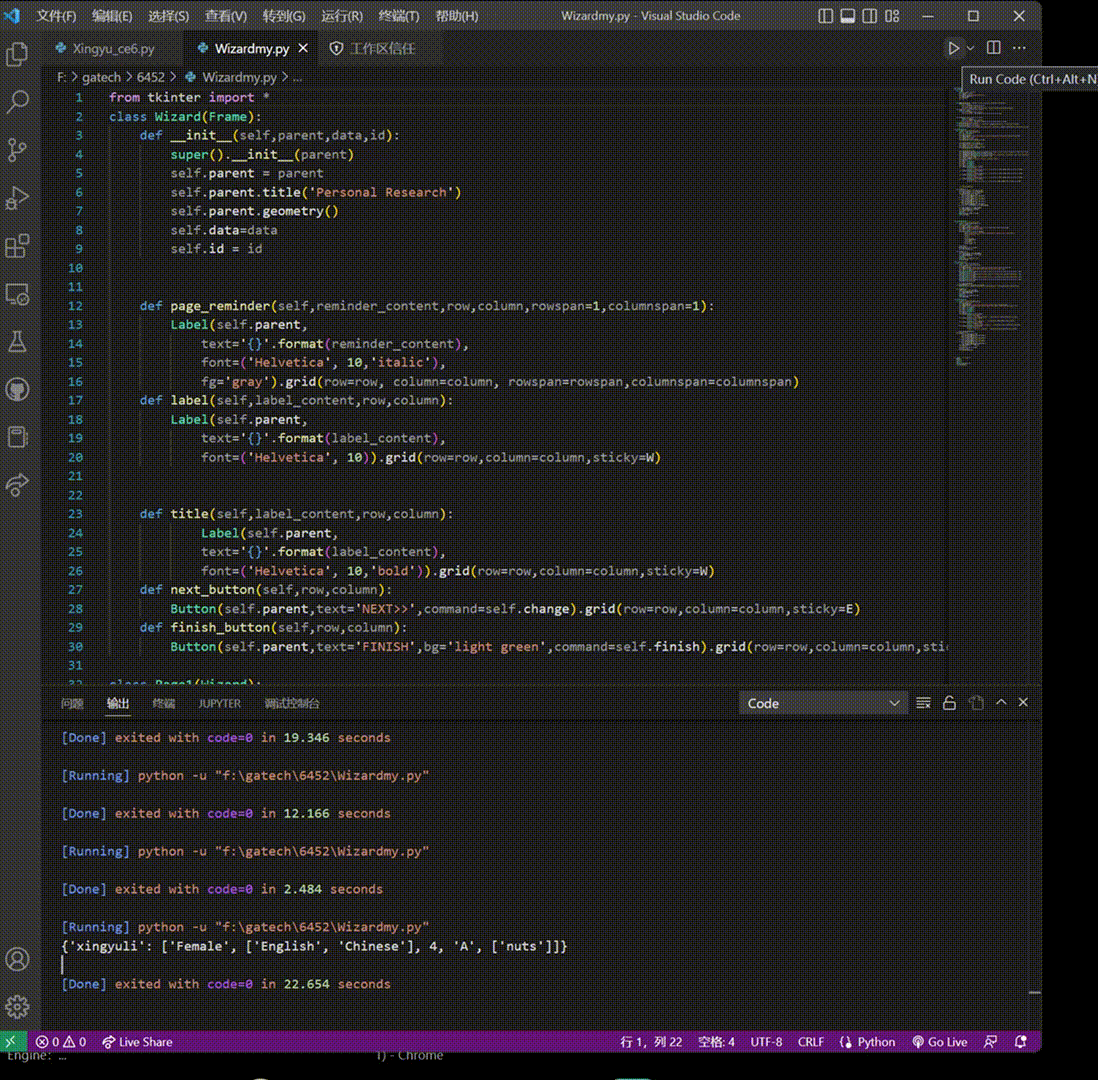Place cursor on line number 12
Screen dimensions: 1098x1080
point(75,306)
